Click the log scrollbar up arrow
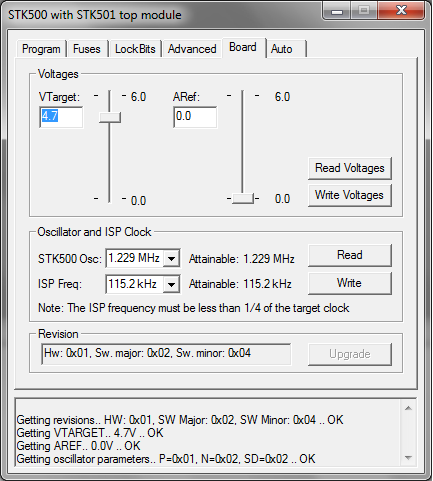Viewport: 433px width, 481px height. pos(408,408)
